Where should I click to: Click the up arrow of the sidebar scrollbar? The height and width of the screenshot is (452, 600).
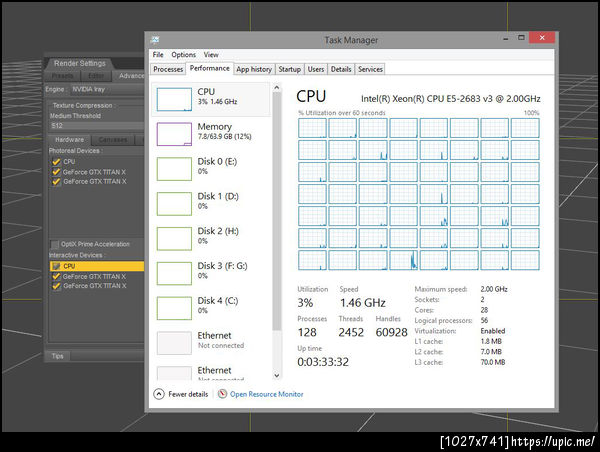(277, 88)
